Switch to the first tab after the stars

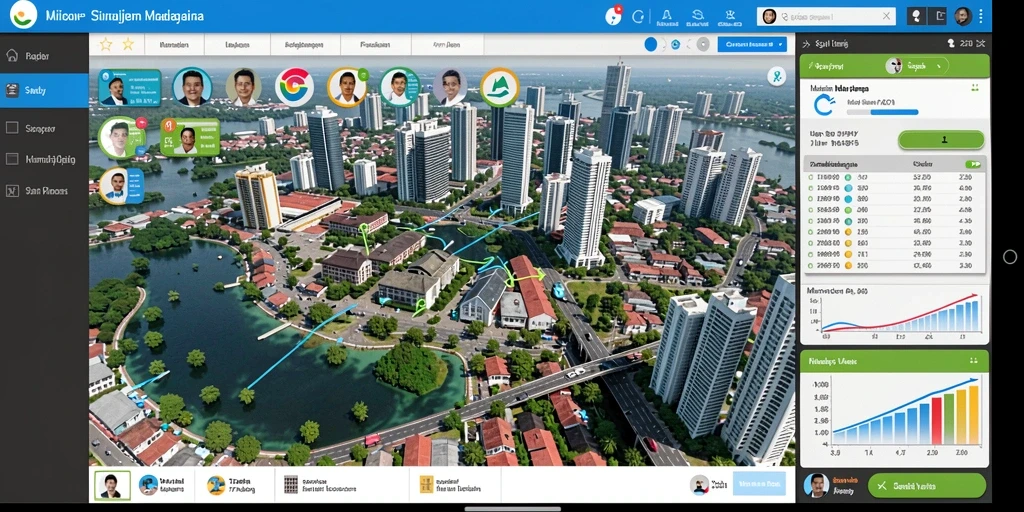point(174,45)
